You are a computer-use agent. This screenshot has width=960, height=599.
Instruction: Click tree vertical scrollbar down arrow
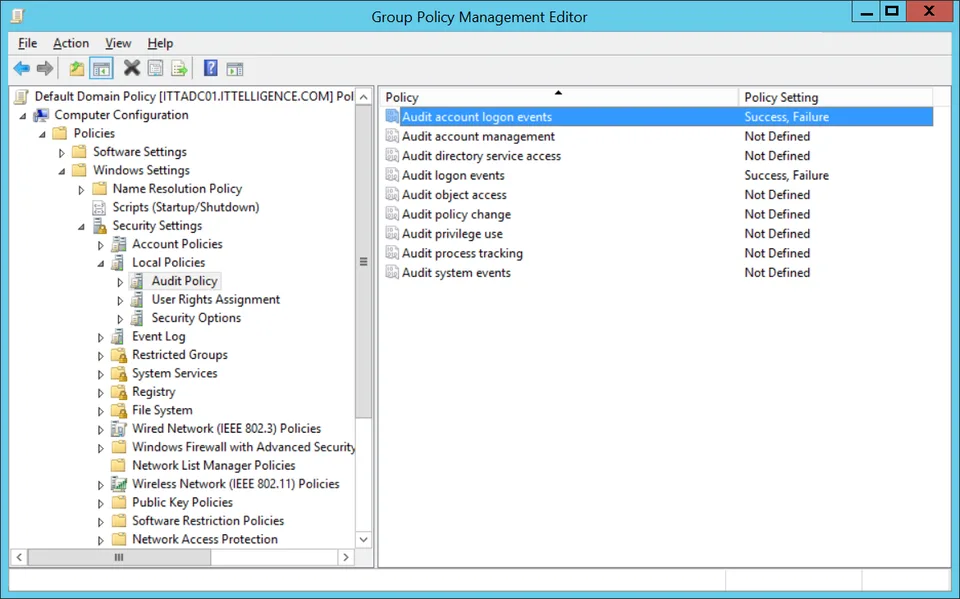[x=364, y=540]
